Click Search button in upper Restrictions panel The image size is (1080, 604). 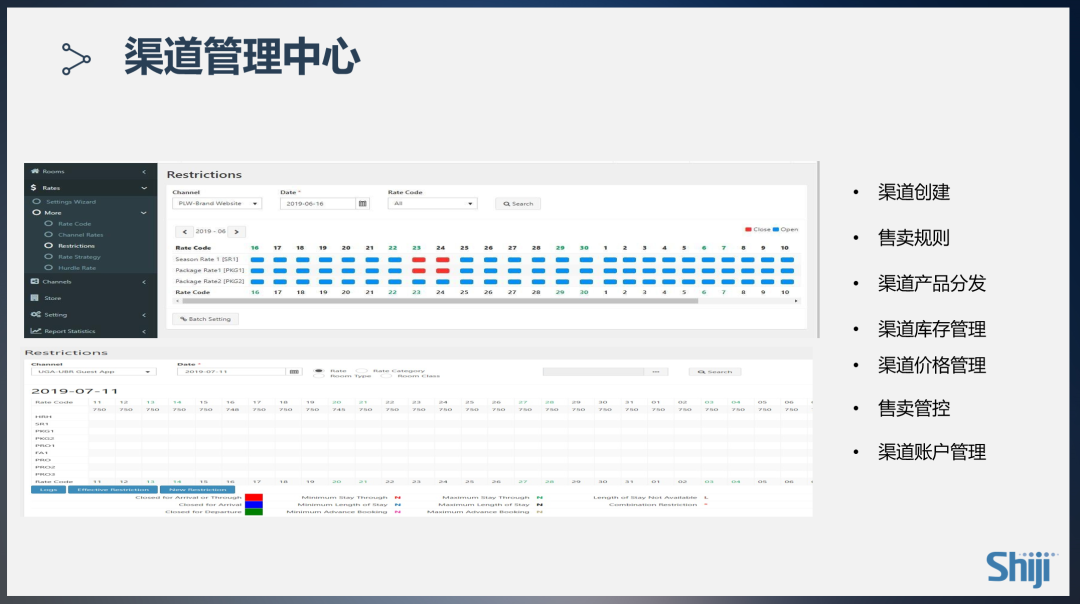pyautogui.click(x=518, y=204)
